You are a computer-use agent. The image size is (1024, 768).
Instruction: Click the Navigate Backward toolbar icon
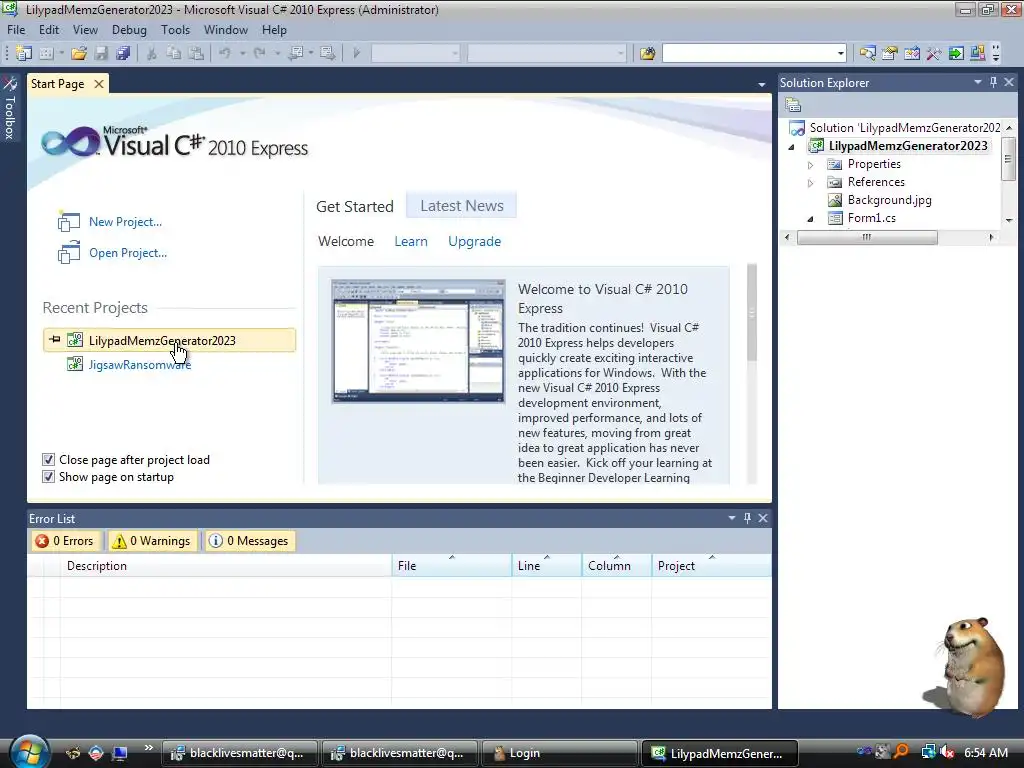295,53
